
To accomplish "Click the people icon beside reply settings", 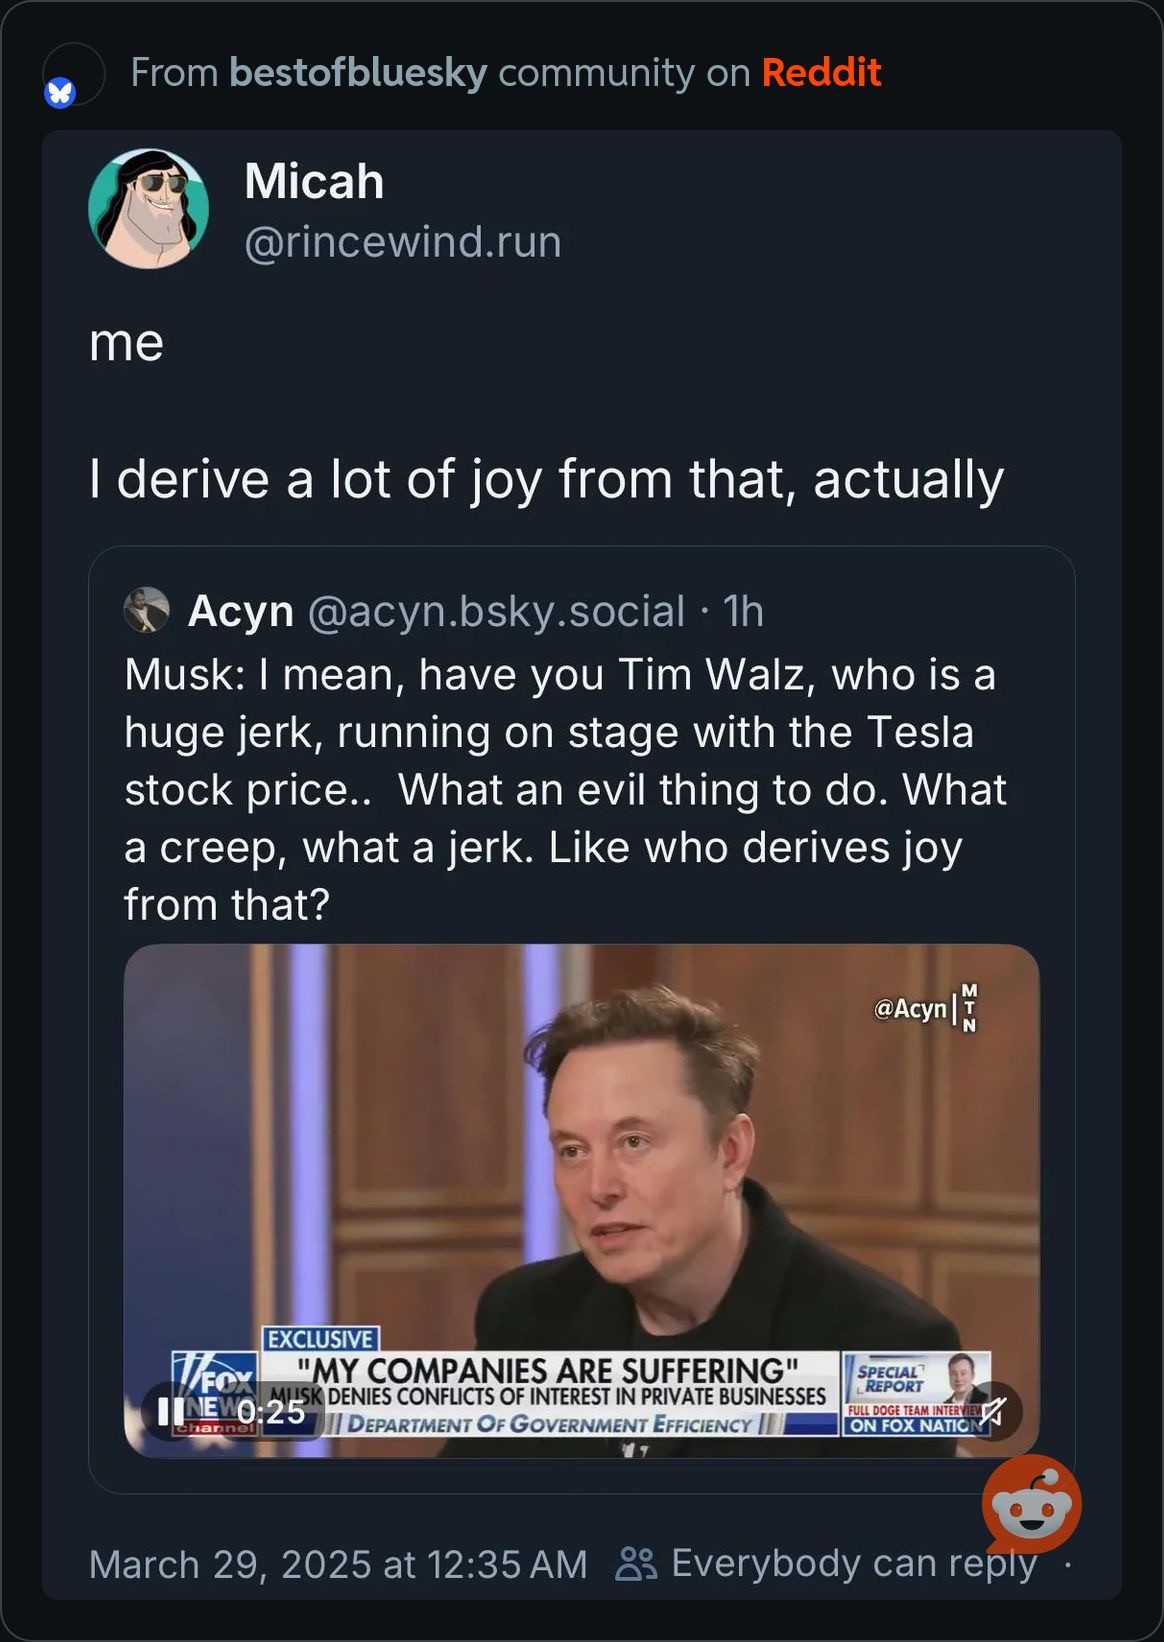I will coord(636,1563).
